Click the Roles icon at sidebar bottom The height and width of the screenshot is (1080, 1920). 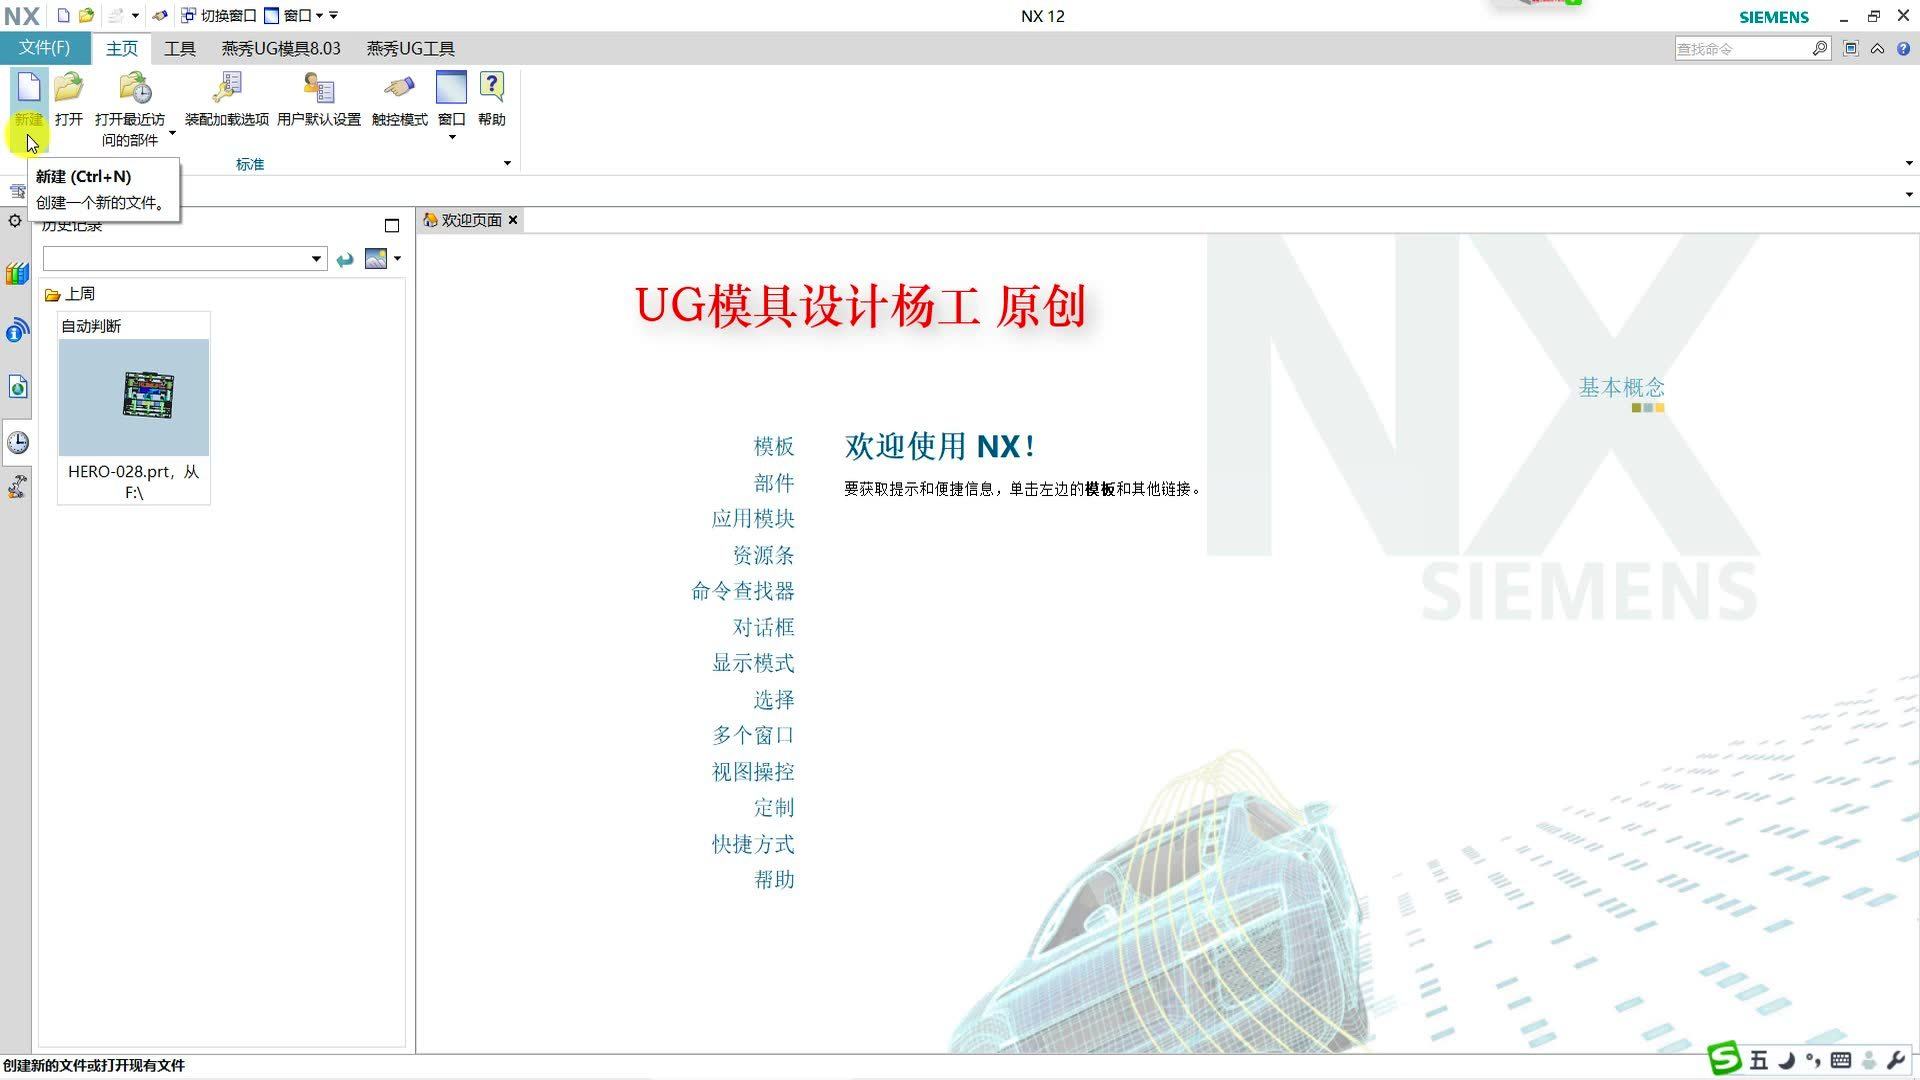tap(17, 487)
